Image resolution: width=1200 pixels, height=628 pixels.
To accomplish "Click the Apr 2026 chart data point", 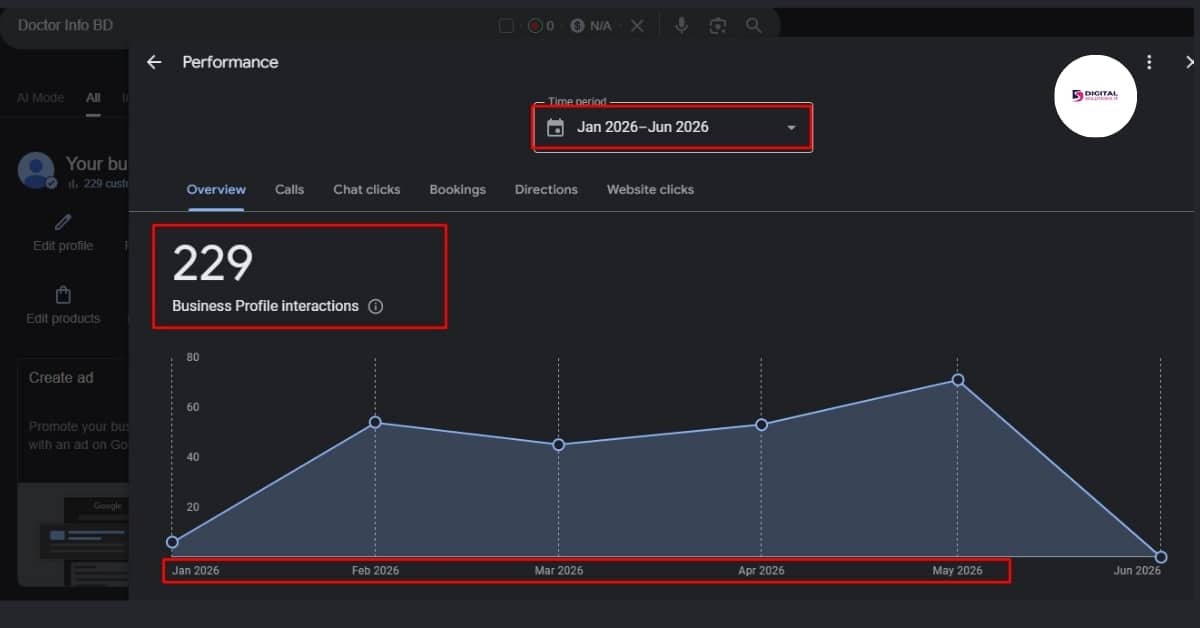I will [761, 425].
